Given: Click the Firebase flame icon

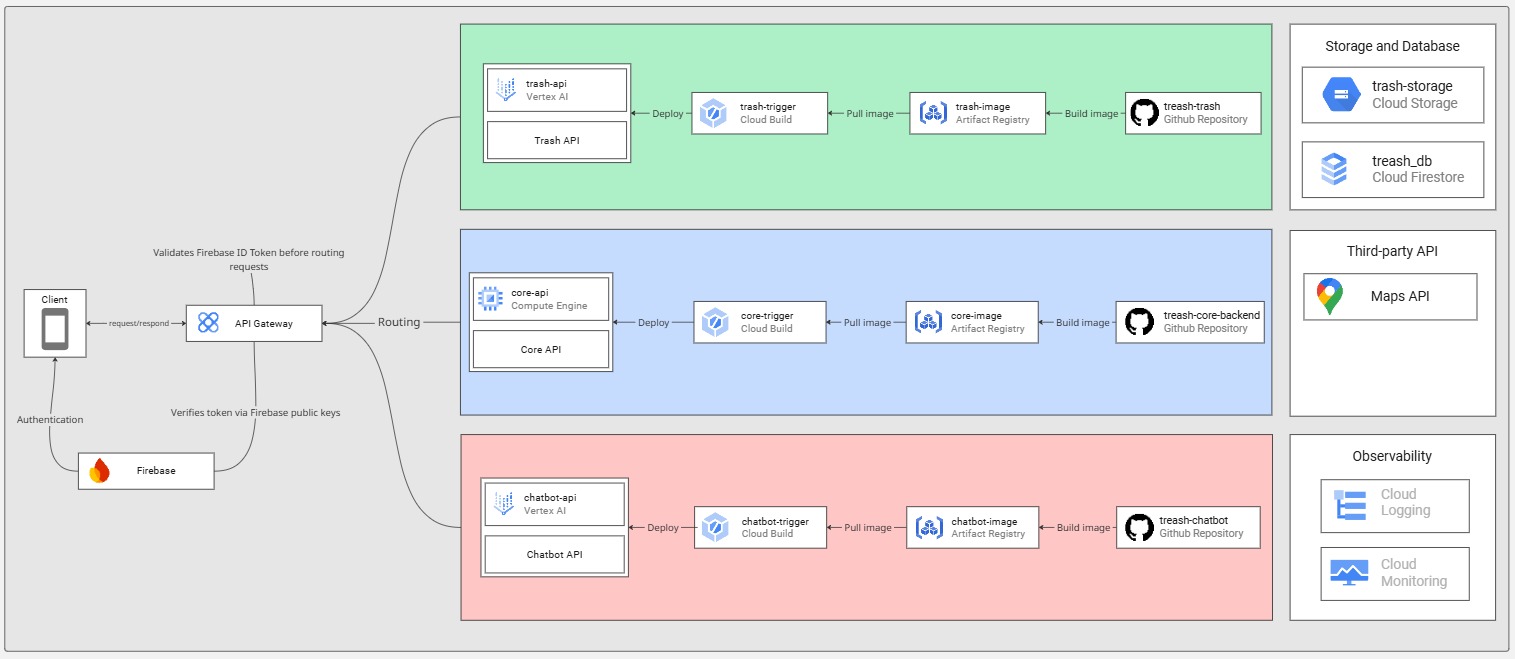Looking at the screenshot, I should tap(99, 470).
